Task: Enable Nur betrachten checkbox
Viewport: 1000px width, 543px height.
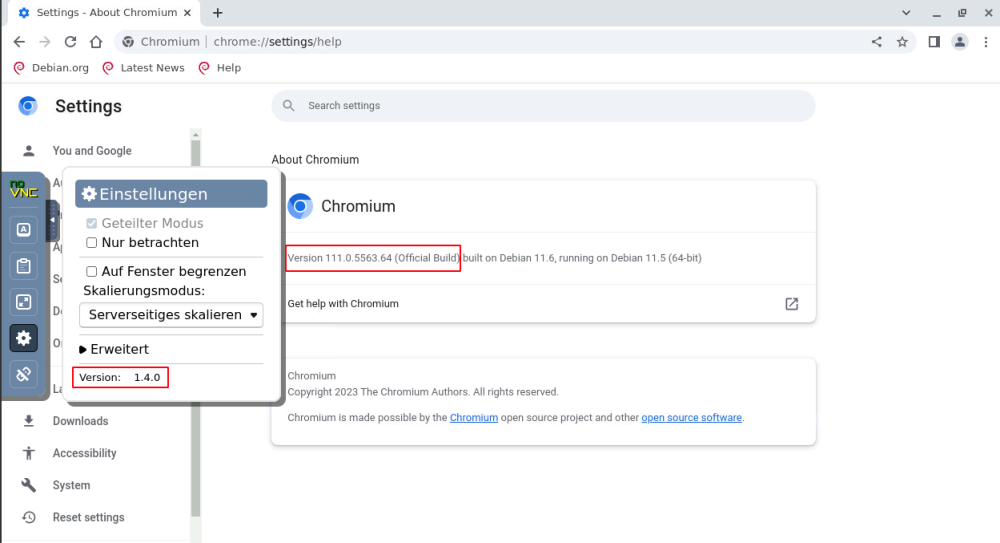Action: click(x=92, y=242)
